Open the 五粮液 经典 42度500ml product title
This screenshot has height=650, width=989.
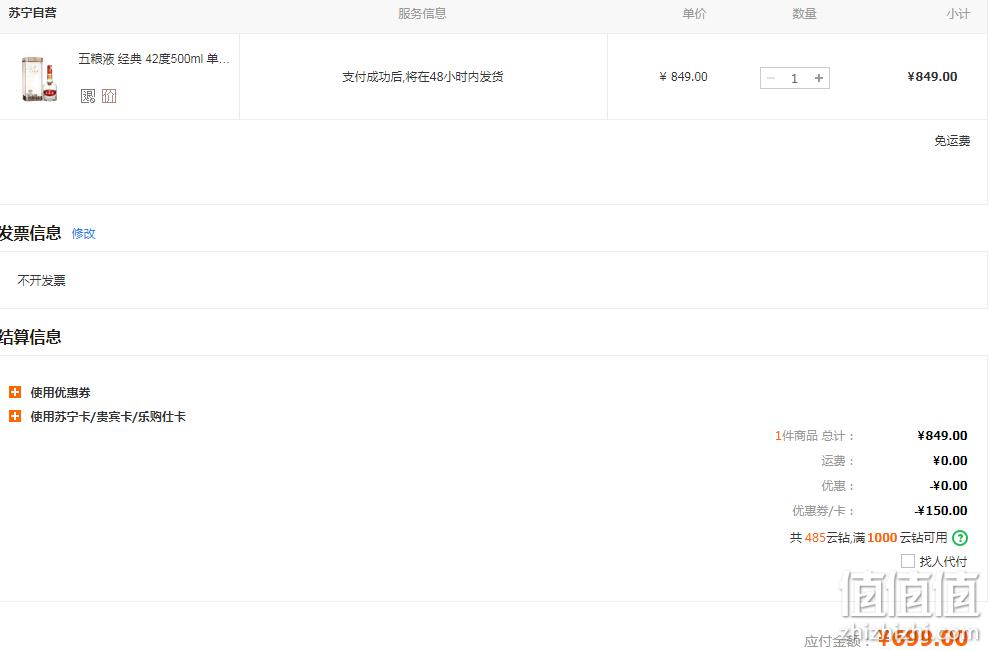[154, 59]
